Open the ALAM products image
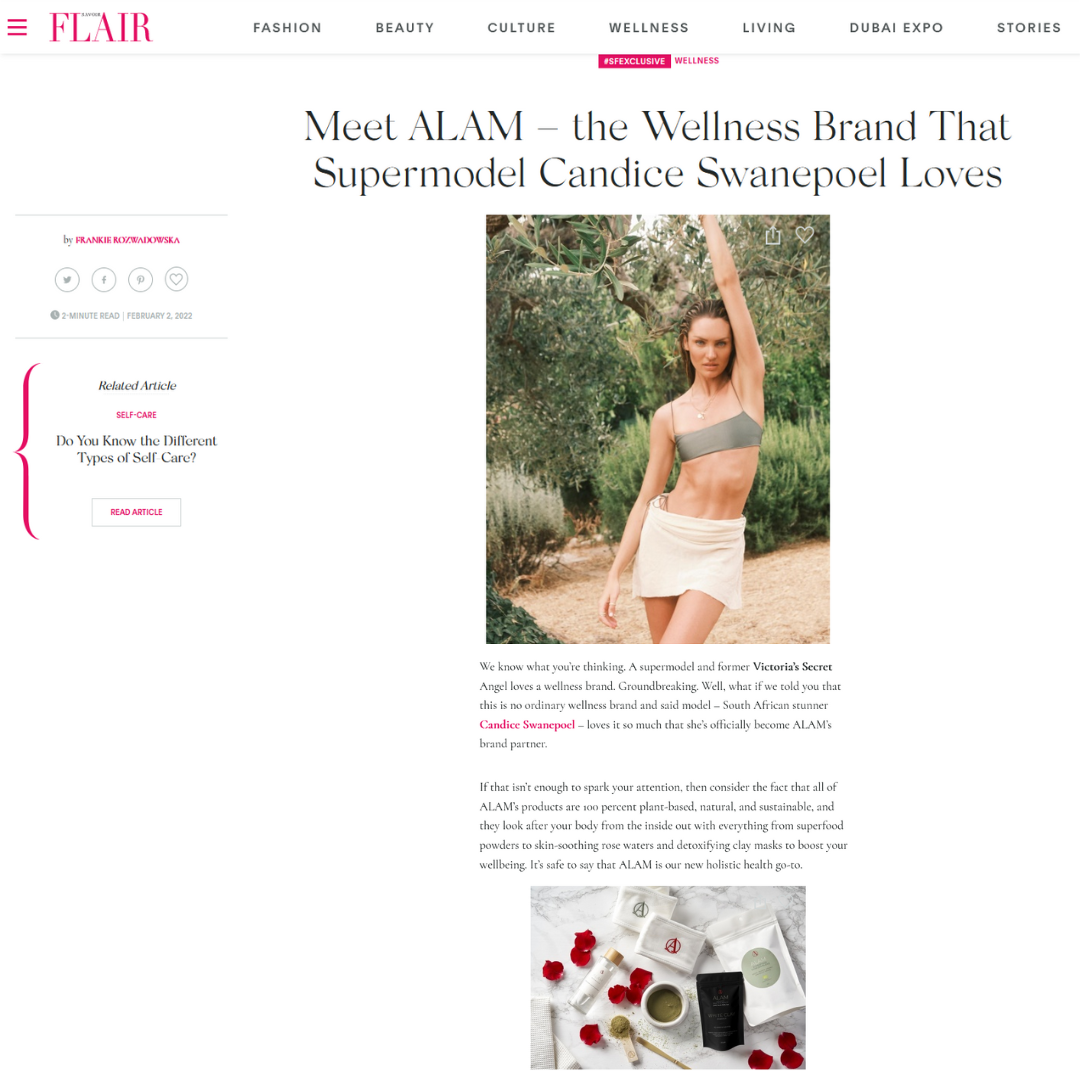Screen dimensions: 1080x1080 coord(667,977)
